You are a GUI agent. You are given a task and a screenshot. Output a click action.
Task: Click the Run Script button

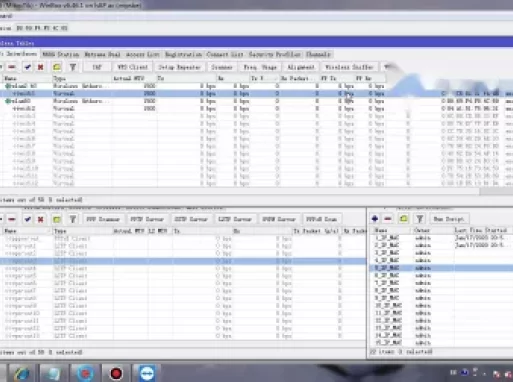[449, 219]
